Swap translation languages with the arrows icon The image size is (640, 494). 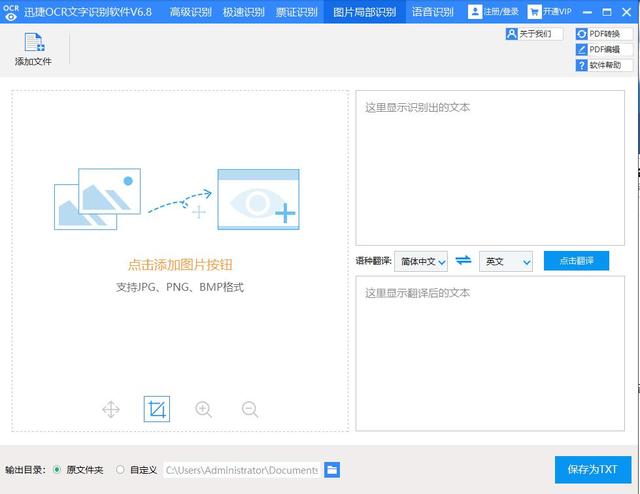(x=463, y=260)
